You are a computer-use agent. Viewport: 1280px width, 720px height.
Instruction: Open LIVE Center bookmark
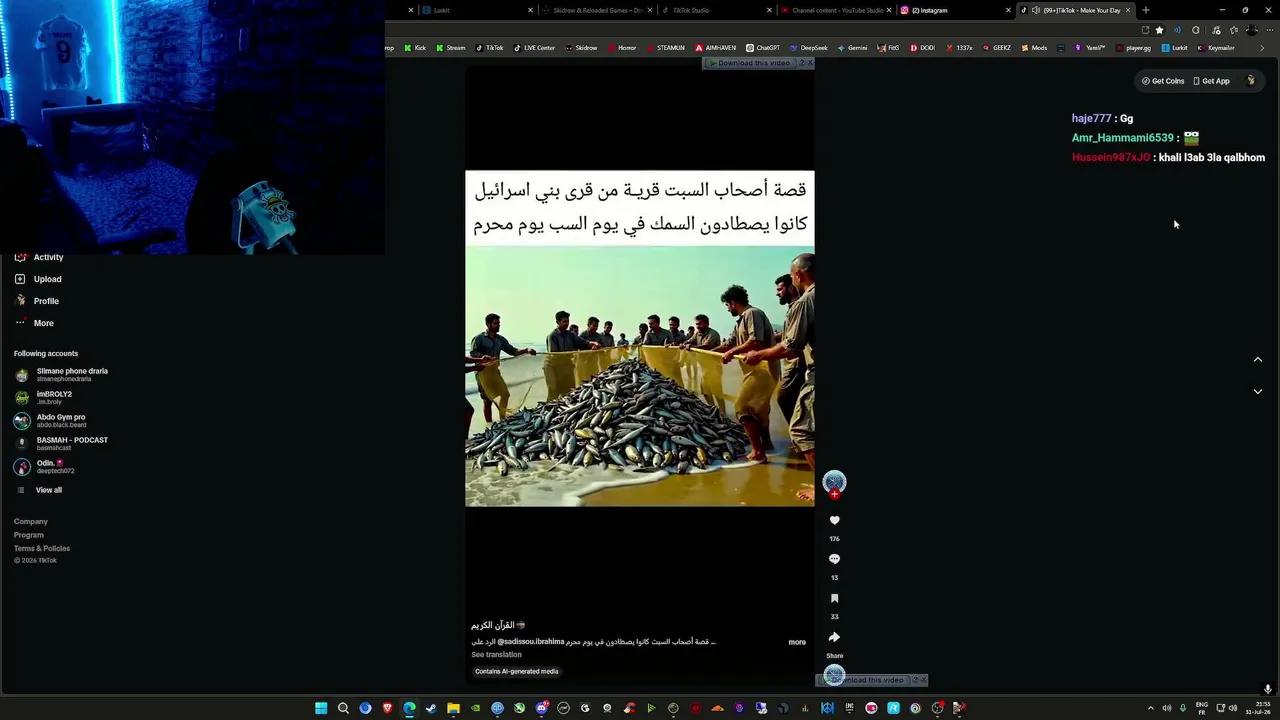coord(534,48)
